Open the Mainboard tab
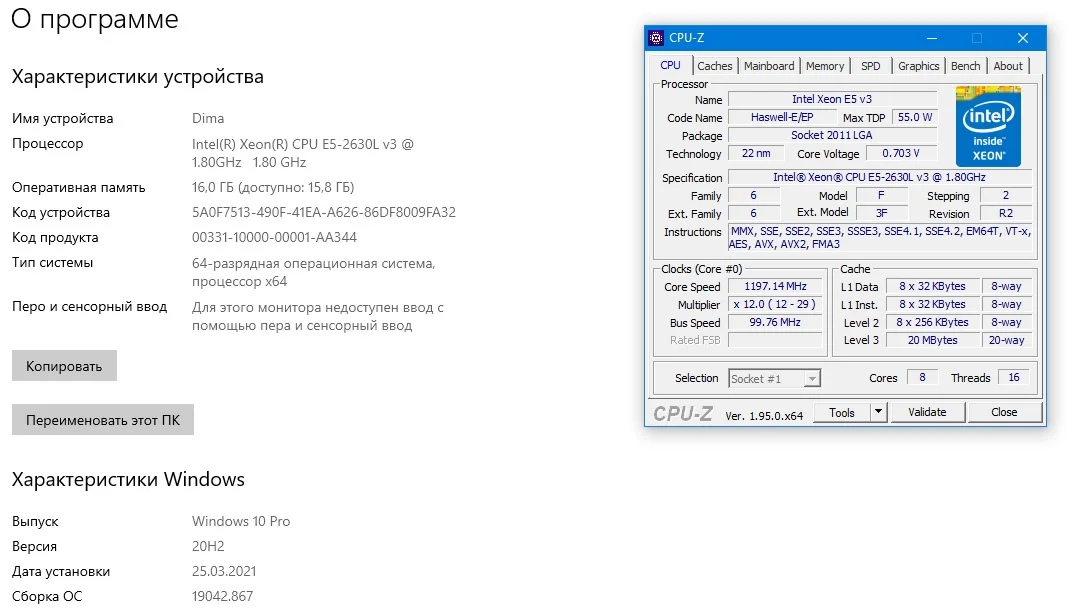1077x608 pixels. (x=769, y=66)
